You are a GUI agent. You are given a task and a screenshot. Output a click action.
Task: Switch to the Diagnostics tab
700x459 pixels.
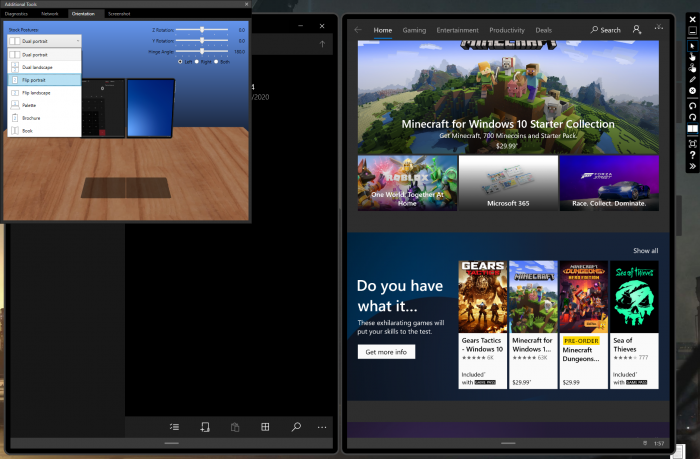(x=16, y=14)
